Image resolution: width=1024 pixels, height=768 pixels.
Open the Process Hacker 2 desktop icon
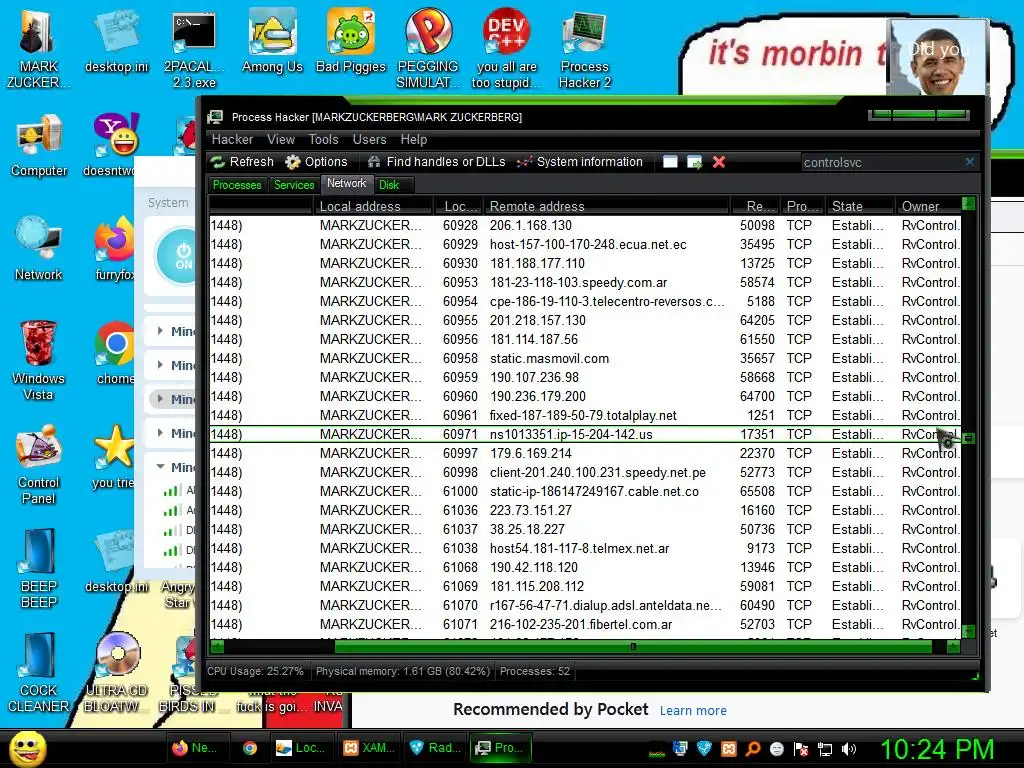click(584, 49)
